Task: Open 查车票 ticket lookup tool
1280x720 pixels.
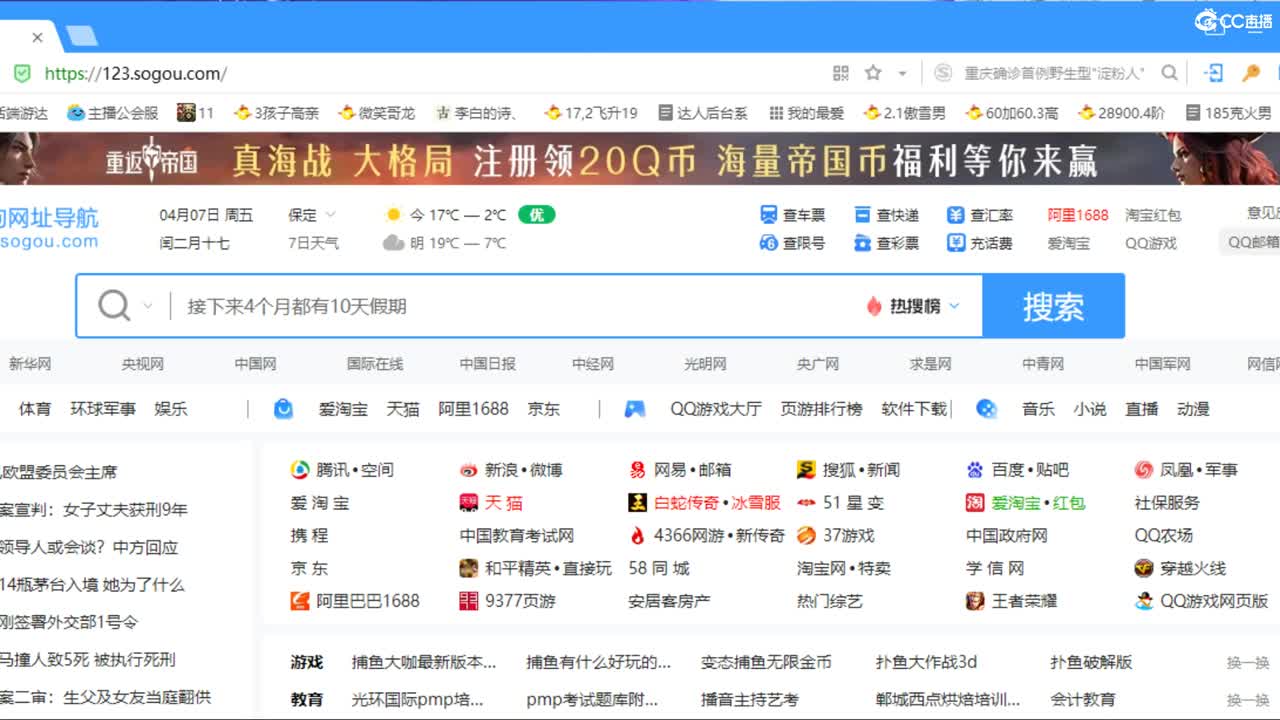Action: 793,215
